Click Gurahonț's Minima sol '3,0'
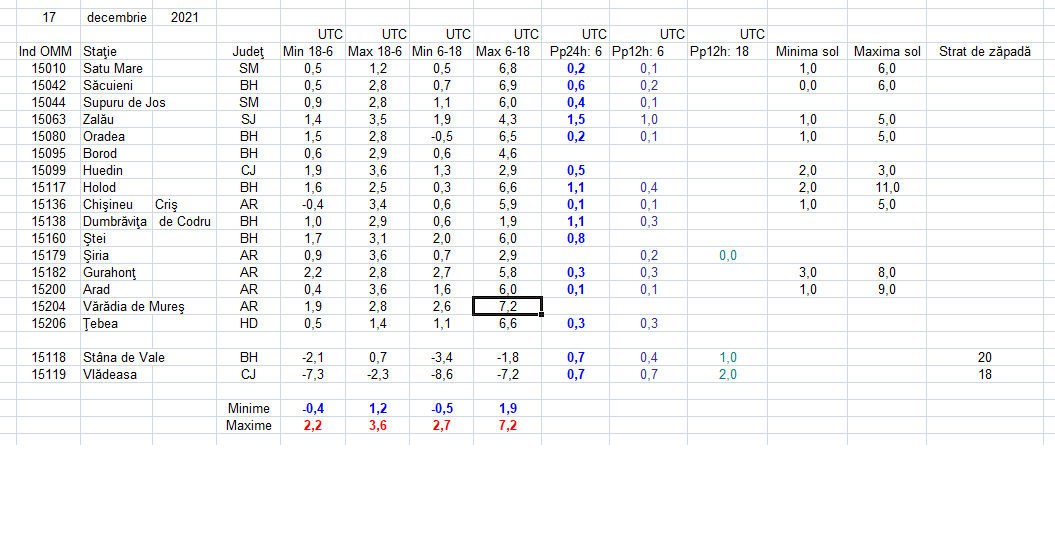1055x540 pixels. [x=807, y=272]
